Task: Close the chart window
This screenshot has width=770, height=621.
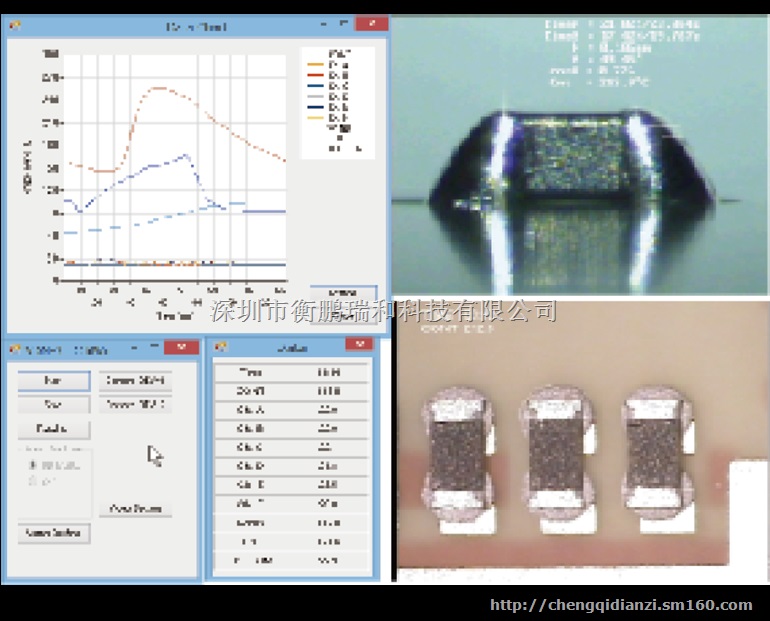Action: pos(371,24)
